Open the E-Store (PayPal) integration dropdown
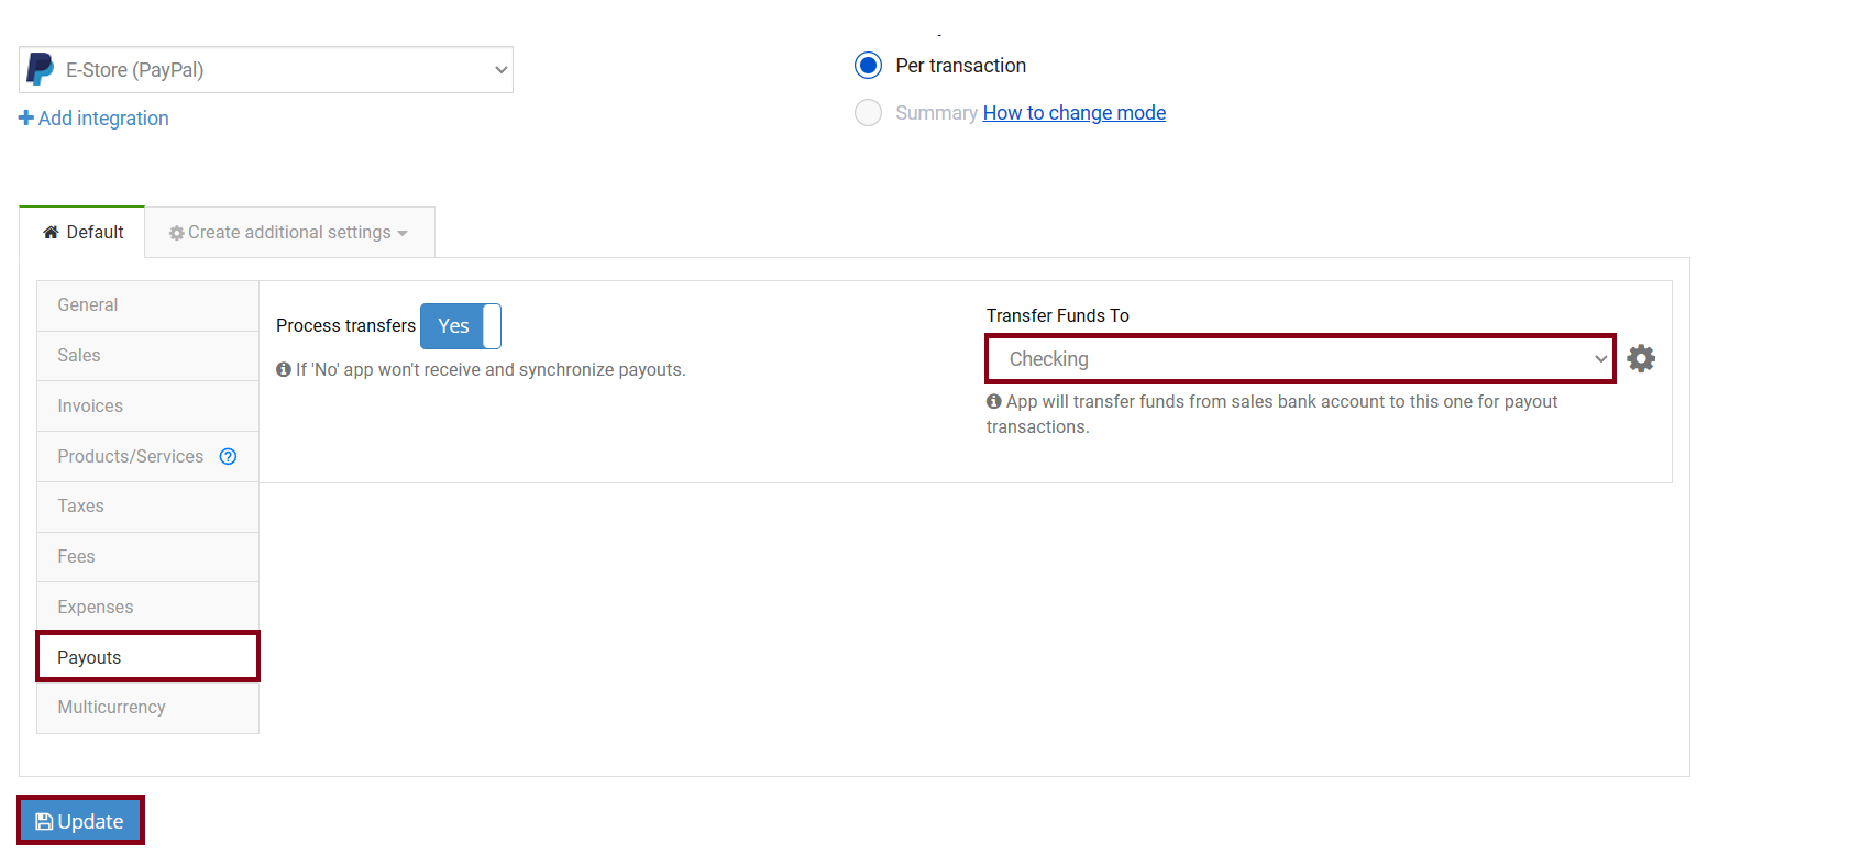Screen dimensions: 1871x851 pyautogui.click(x=266, y=70)
